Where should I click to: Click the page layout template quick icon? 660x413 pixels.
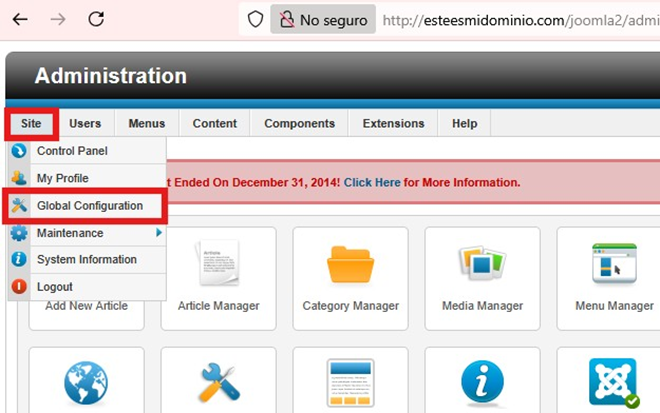(350, 383)
